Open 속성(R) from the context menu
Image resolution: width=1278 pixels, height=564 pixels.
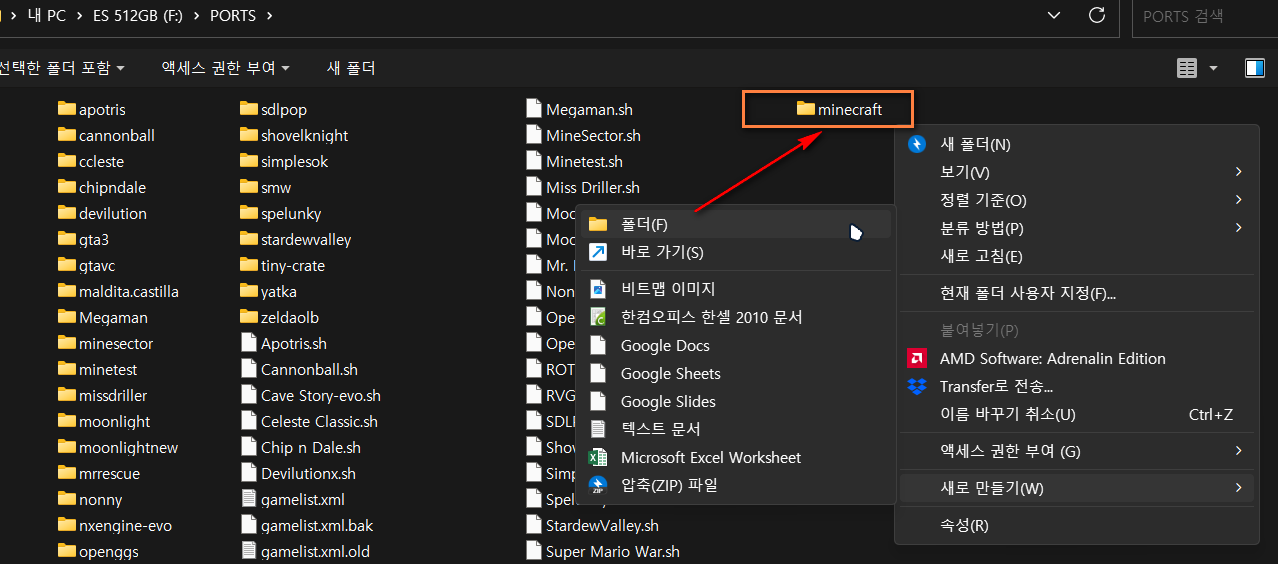click(x=1076, y=525)
